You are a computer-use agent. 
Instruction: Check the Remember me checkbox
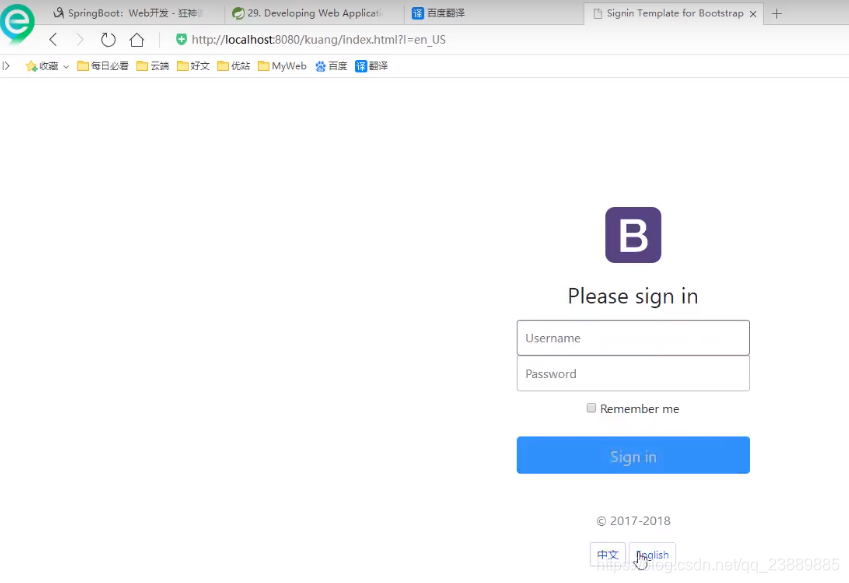point(591,408)
